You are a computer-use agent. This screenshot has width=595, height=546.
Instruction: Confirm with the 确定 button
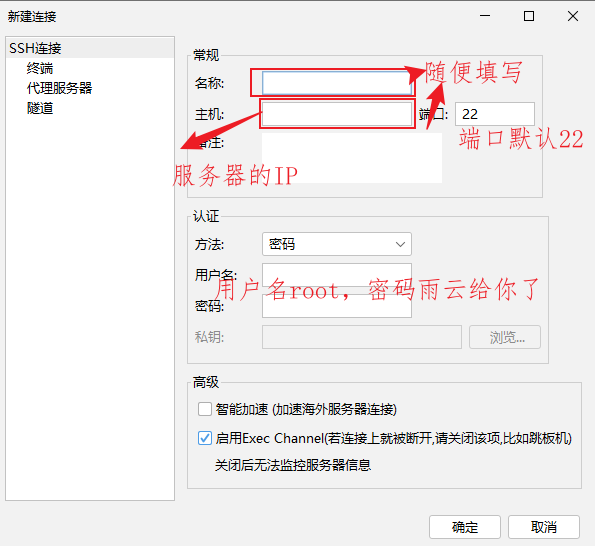(465, 527)
